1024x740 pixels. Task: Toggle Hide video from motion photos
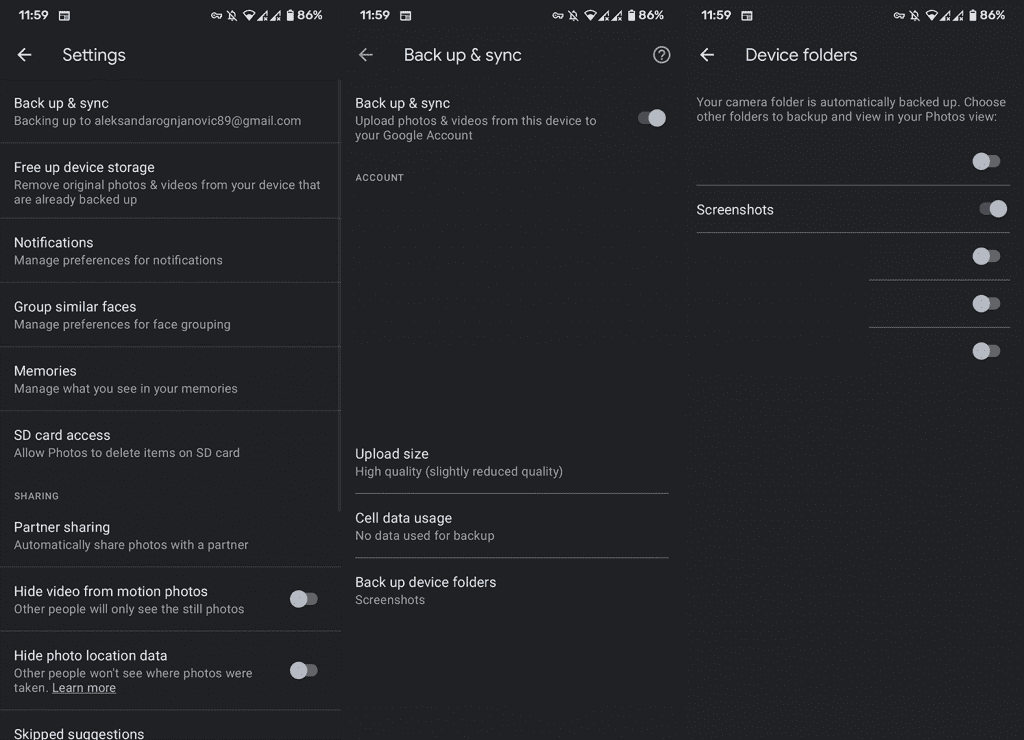click(303, 599)
